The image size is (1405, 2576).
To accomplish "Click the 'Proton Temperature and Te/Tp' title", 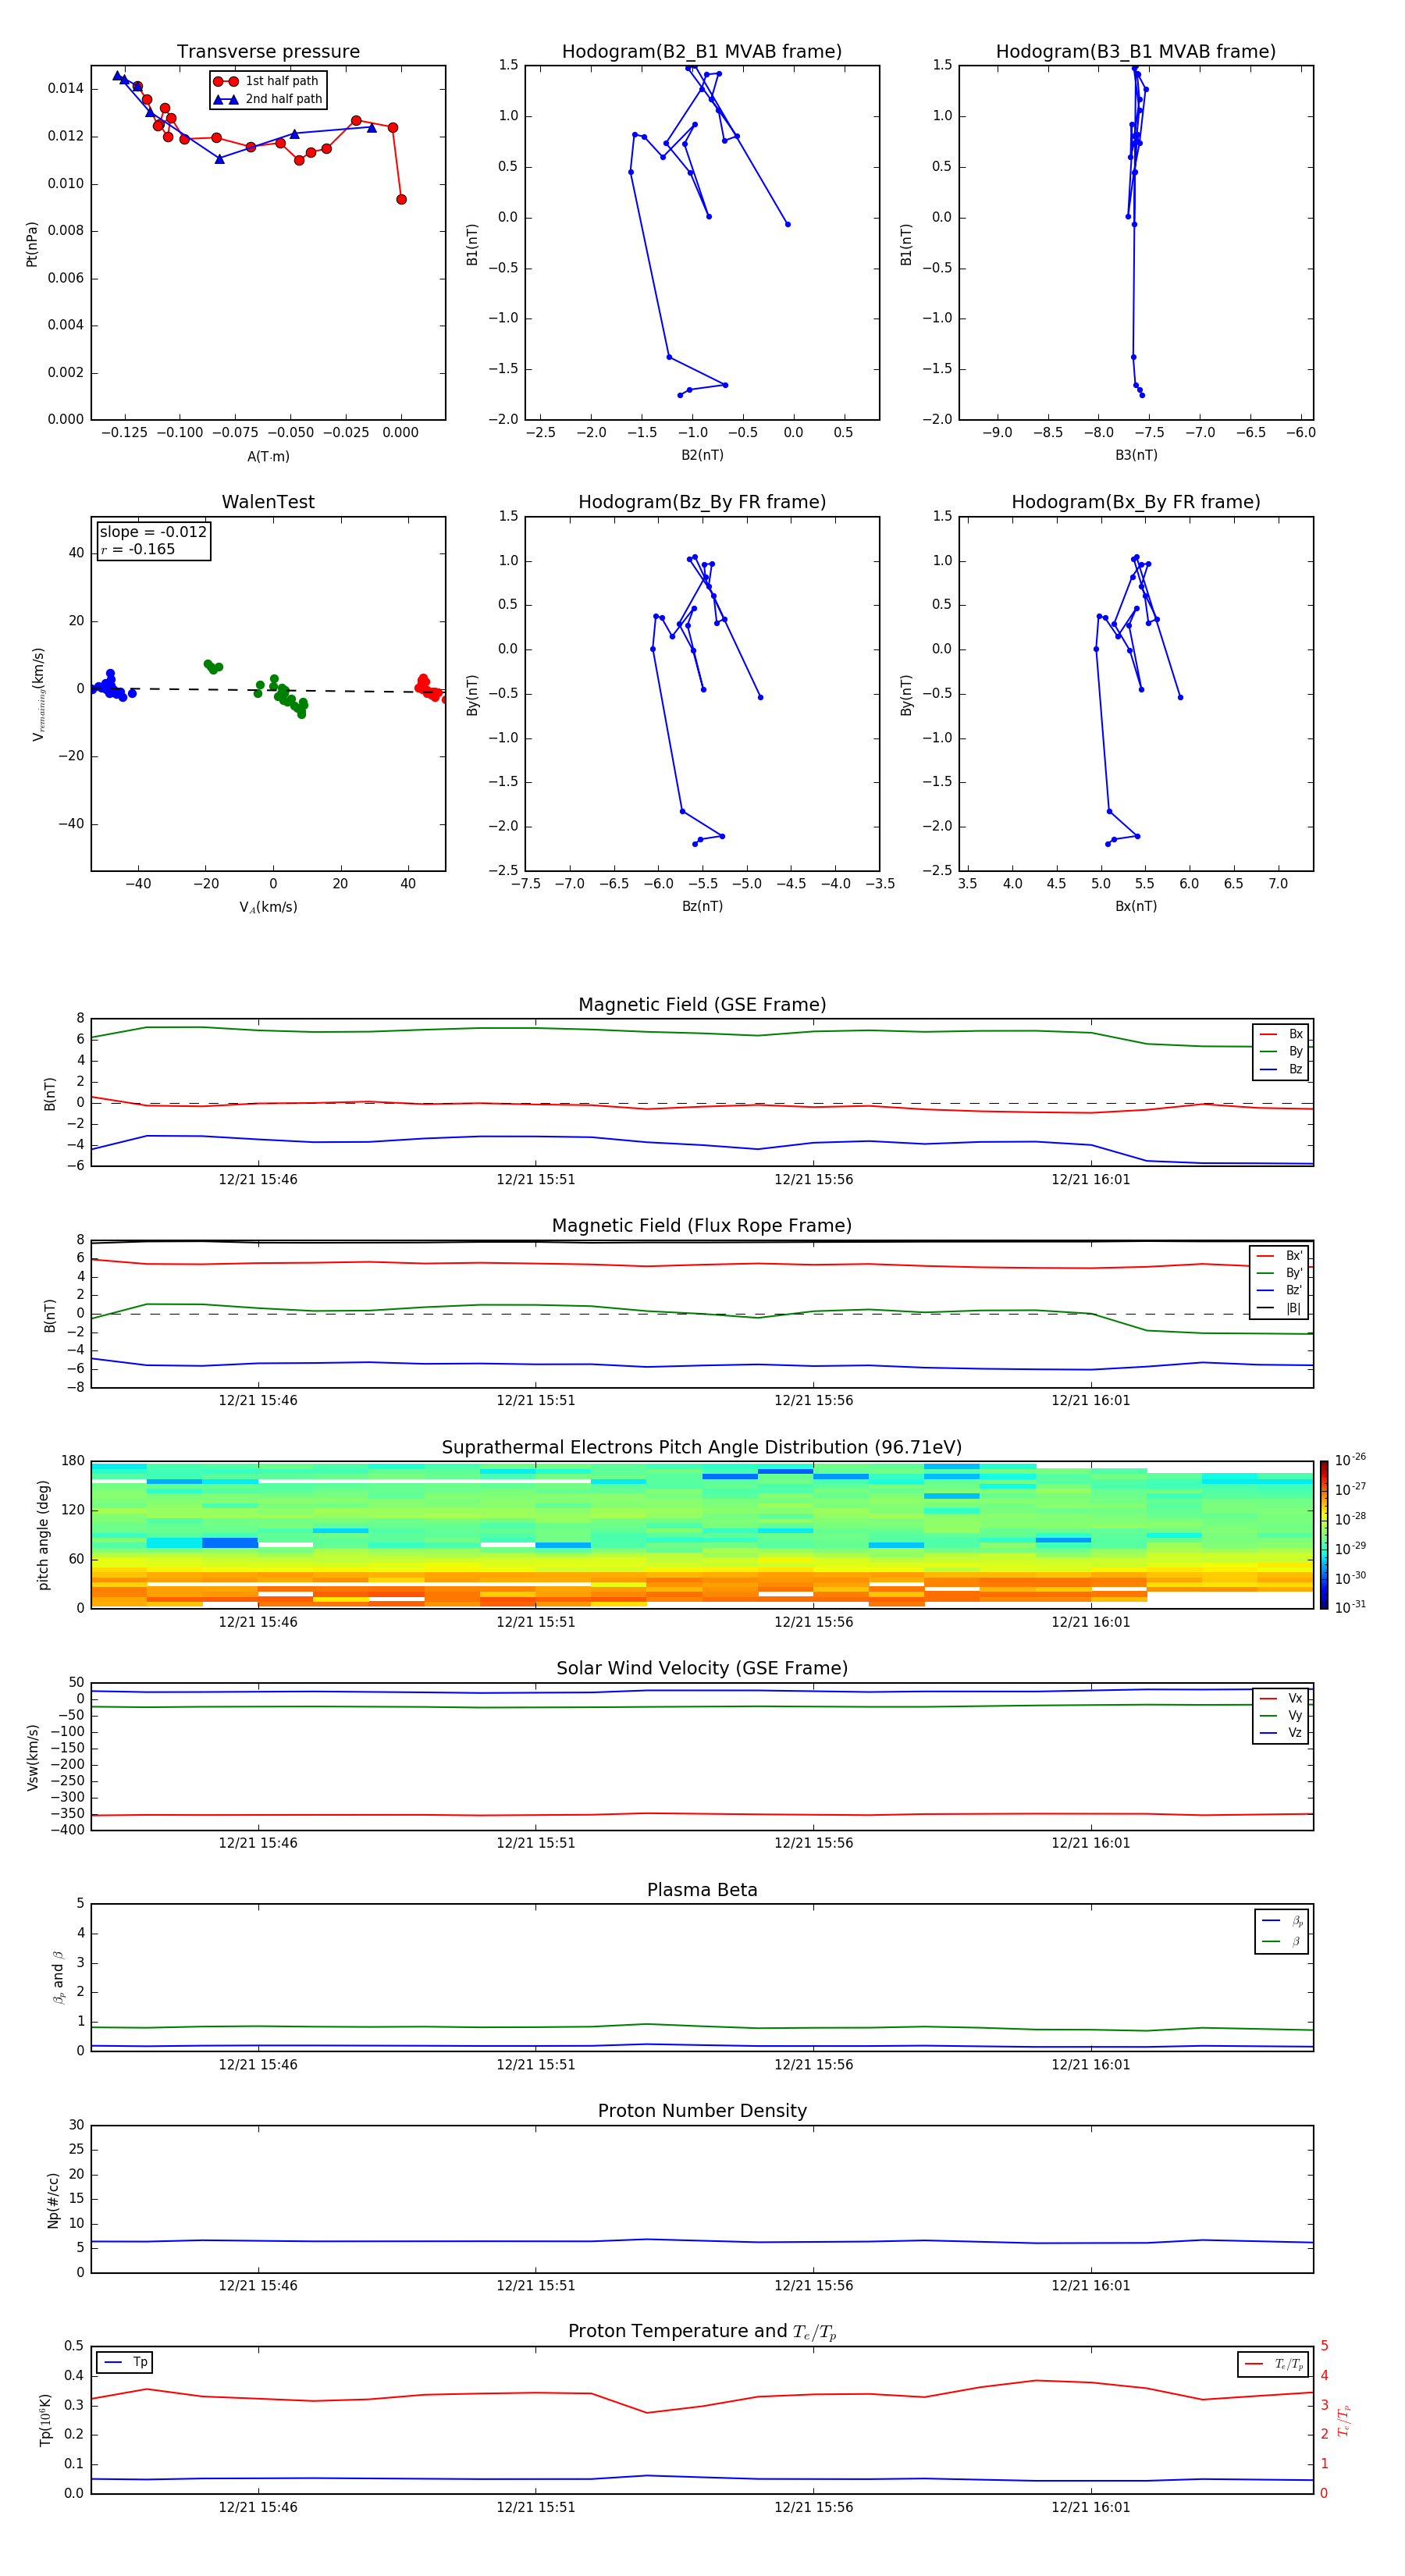I will click(x=702, y=2332).
